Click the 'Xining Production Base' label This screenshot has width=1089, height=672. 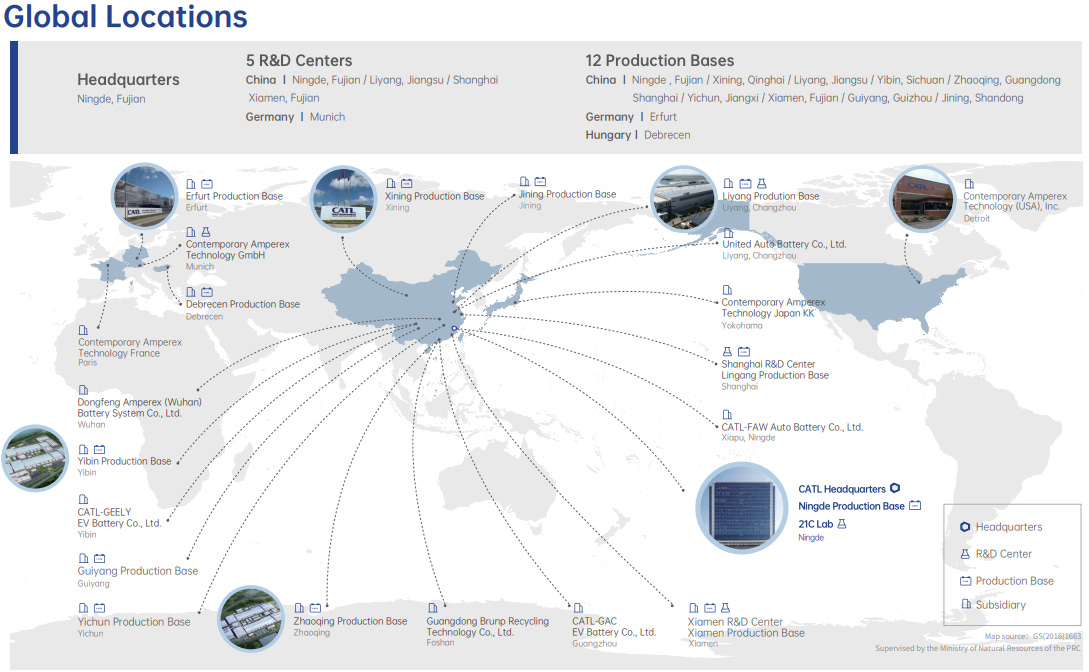tap(435, 196)
